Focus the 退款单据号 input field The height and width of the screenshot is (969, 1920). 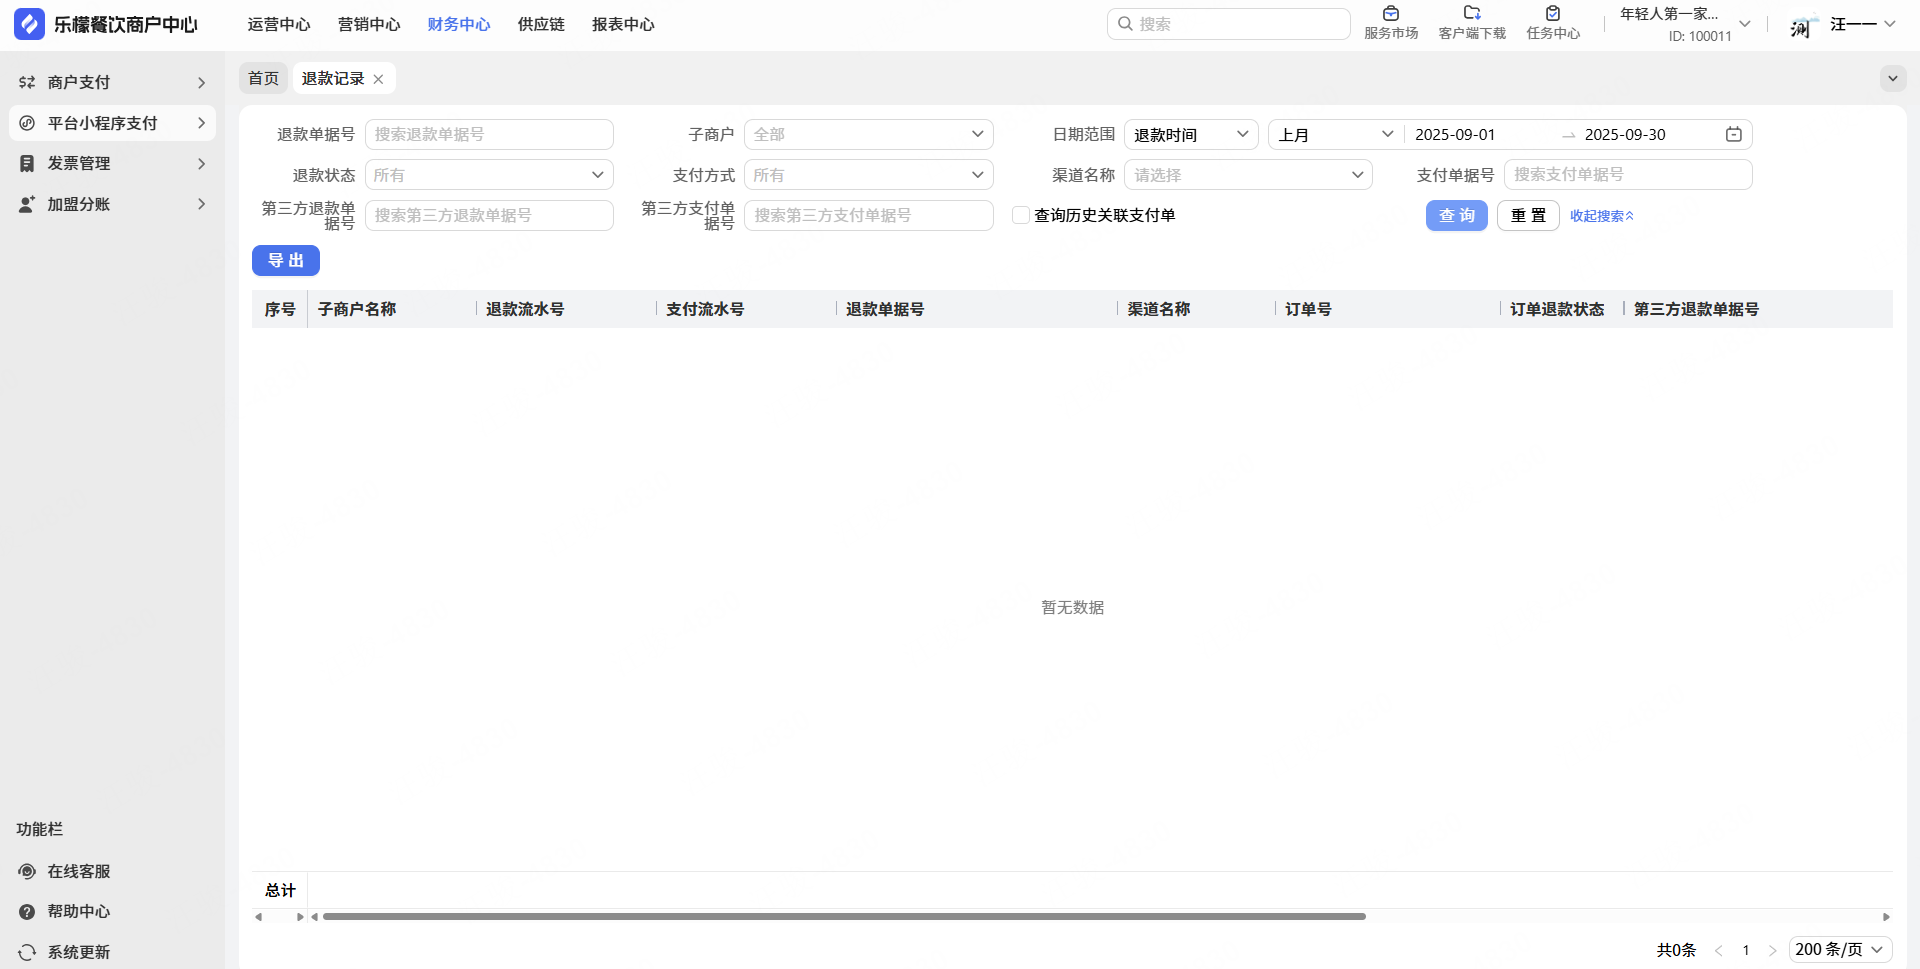489,135
